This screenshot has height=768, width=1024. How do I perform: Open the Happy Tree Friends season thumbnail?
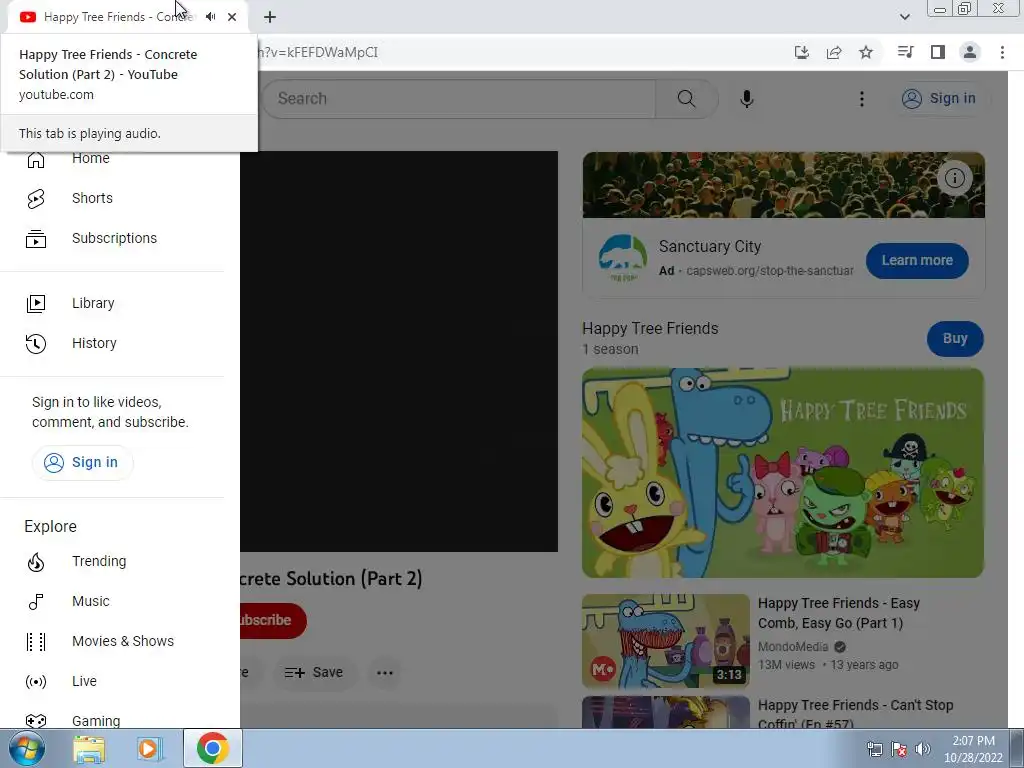[x=782, y=473]
